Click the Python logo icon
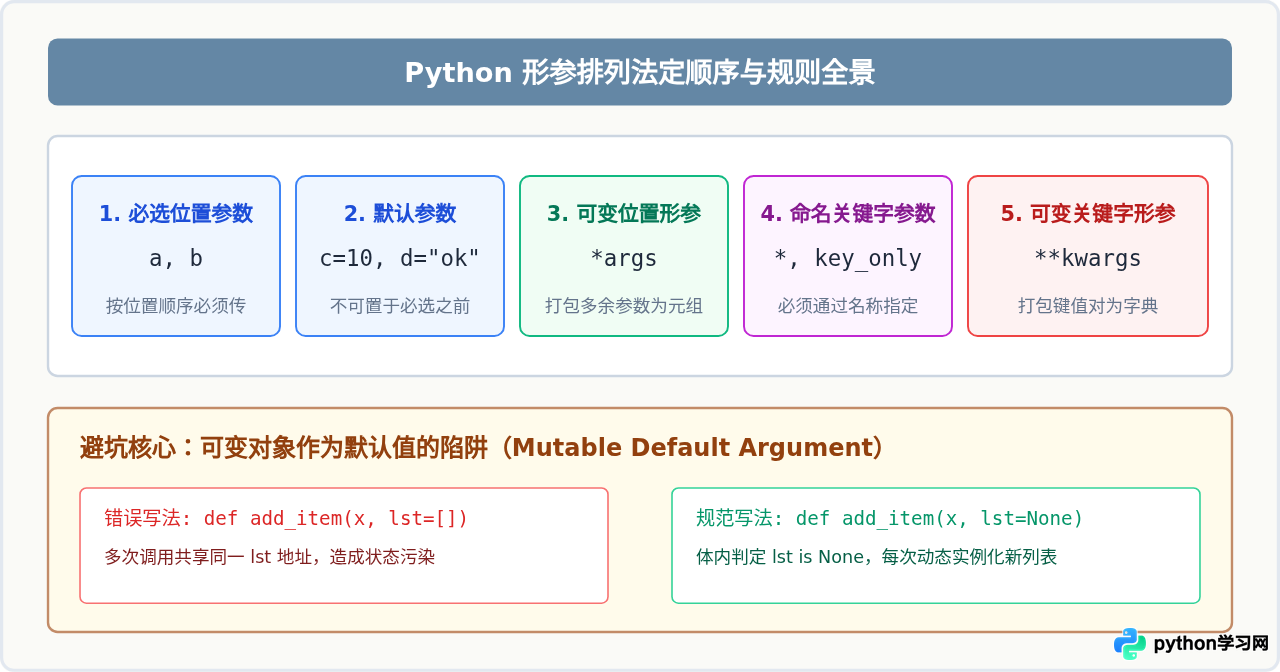Viewport: 1280px width, 672px height. coord(1130,644)
